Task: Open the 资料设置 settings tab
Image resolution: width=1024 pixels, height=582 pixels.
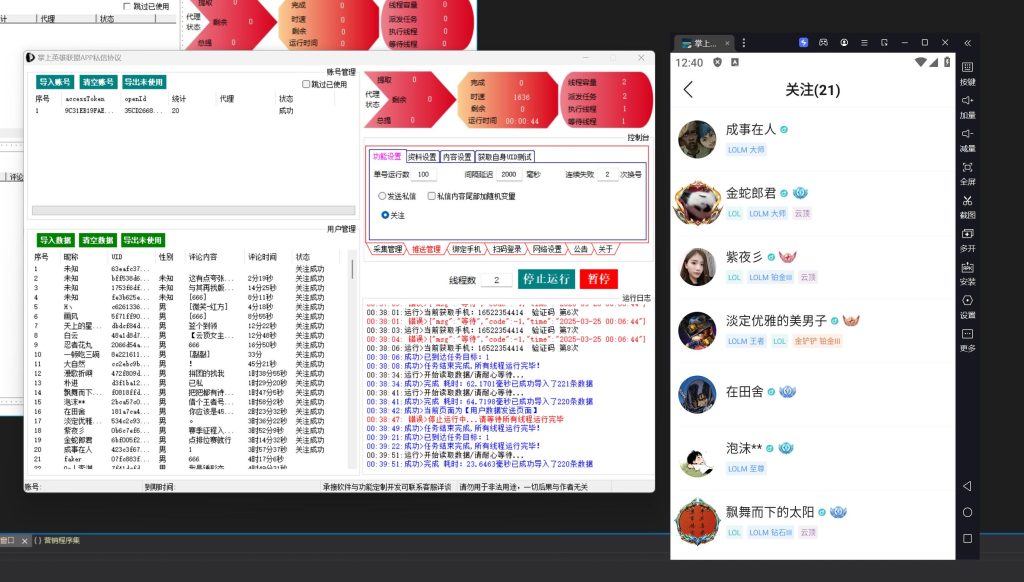Action: click(423, 157)
